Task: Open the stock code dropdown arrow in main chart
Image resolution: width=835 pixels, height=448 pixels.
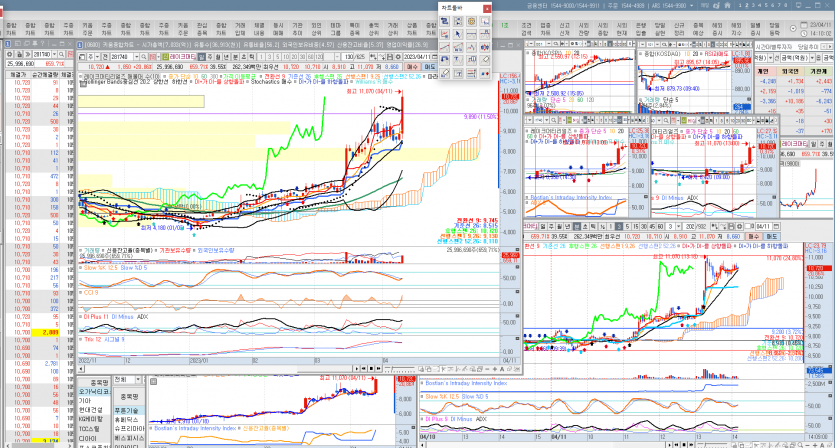Action: click(x=137, y=57)
